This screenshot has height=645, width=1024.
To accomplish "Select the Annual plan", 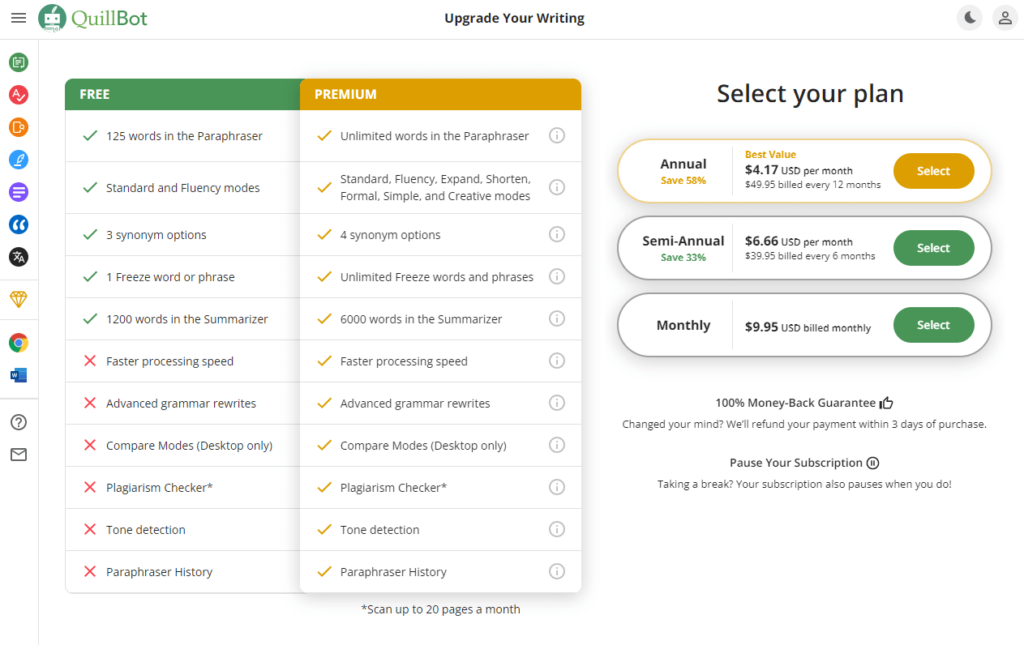I will pos(933,171).
